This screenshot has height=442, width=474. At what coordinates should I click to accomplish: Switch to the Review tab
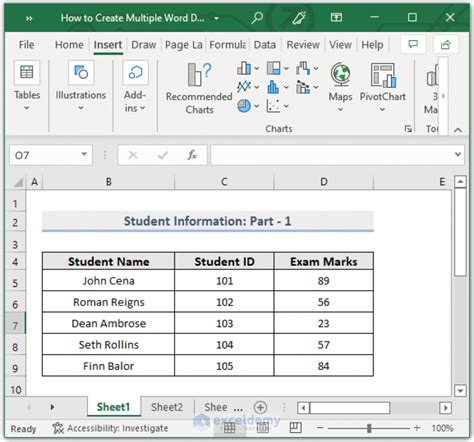pos(303,45)
